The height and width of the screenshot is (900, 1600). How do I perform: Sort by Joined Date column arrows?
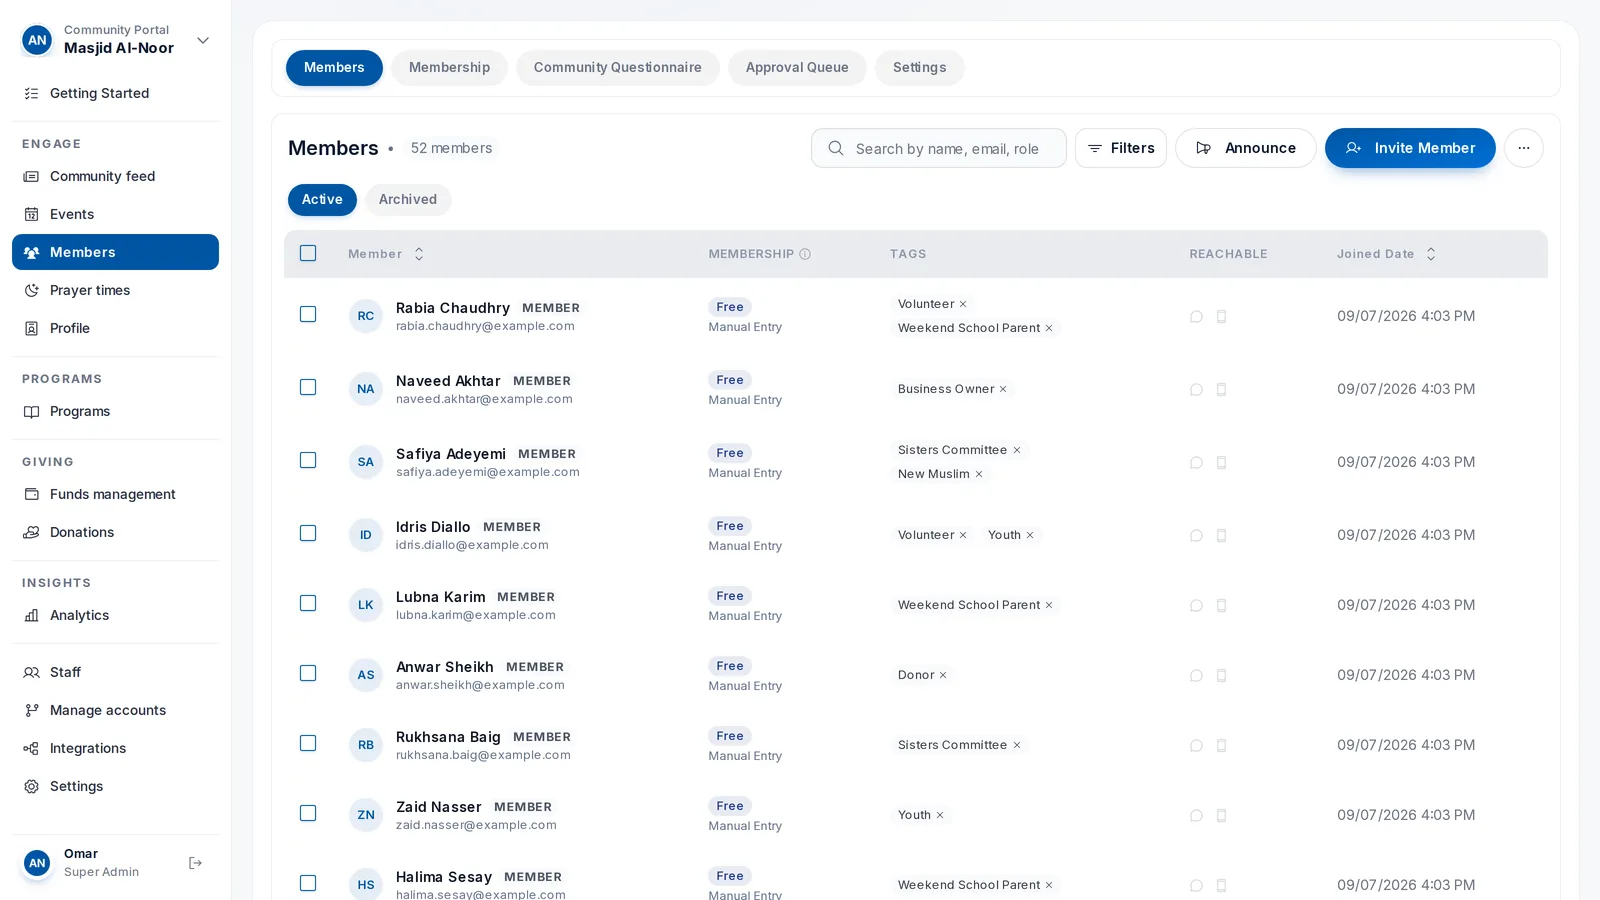coord(1431,254)
